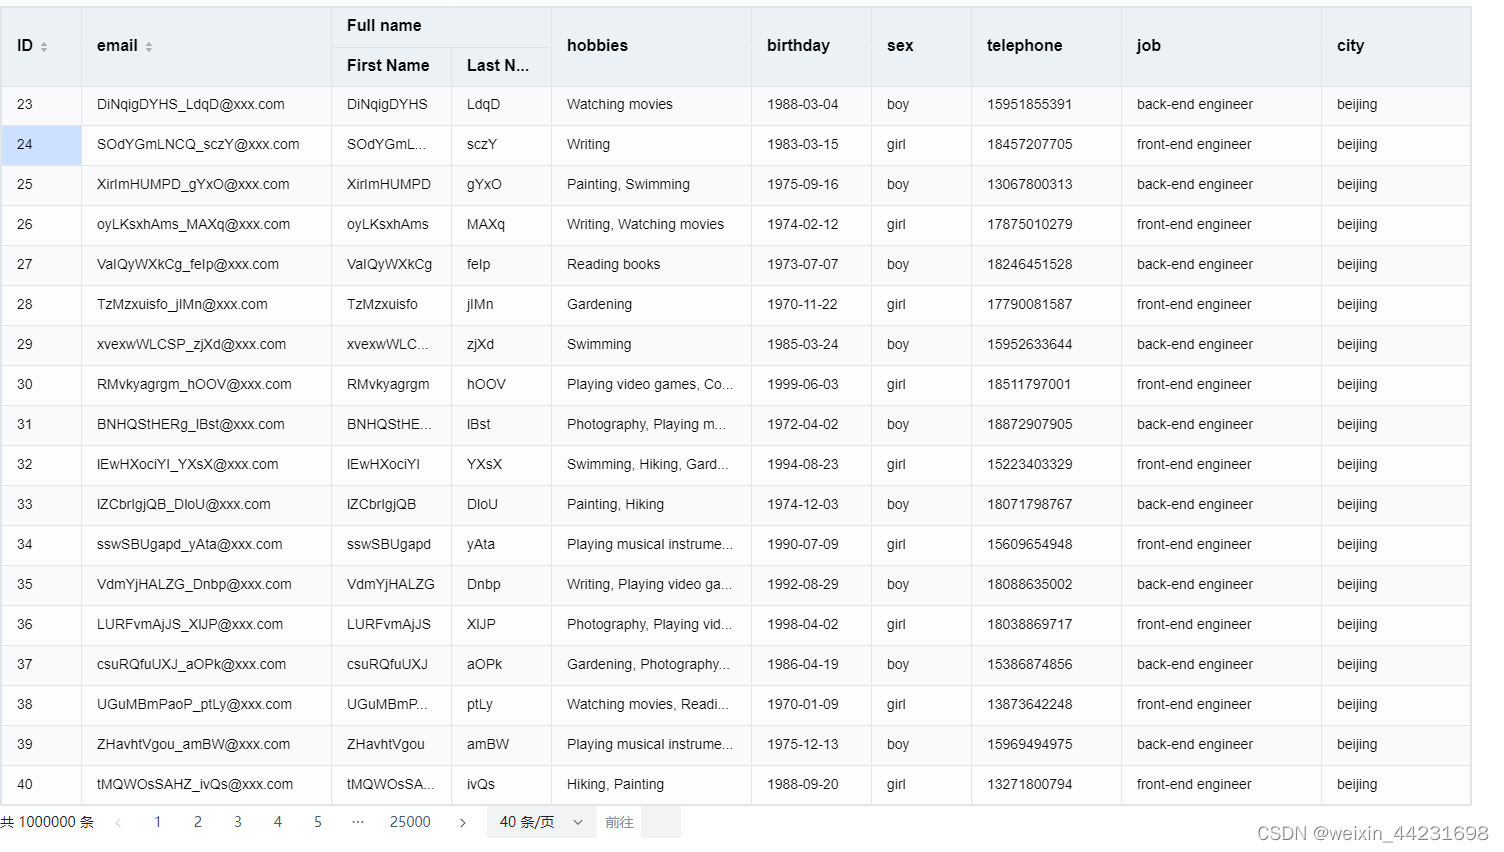1504x852 pixels.
Task: Click the 共 1000000 条 total count
Action: 47,822
